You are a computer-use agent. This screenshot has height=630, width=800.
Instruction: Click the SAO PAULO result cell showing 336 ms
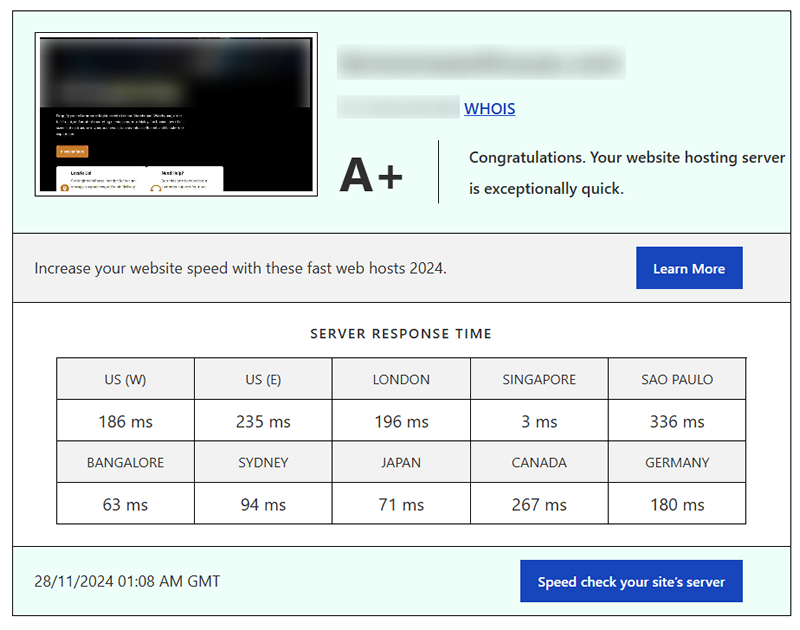[677, 421]
